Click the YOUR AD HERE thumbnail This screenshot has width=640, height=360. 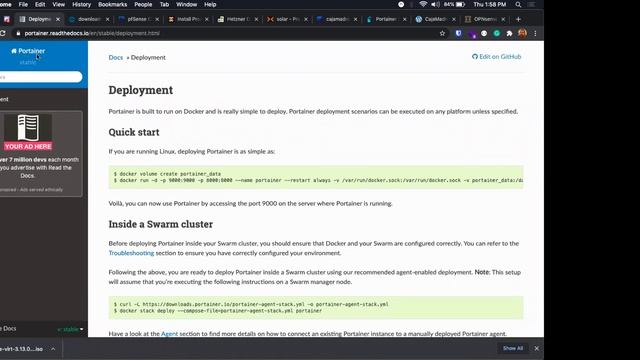(28, 132)
